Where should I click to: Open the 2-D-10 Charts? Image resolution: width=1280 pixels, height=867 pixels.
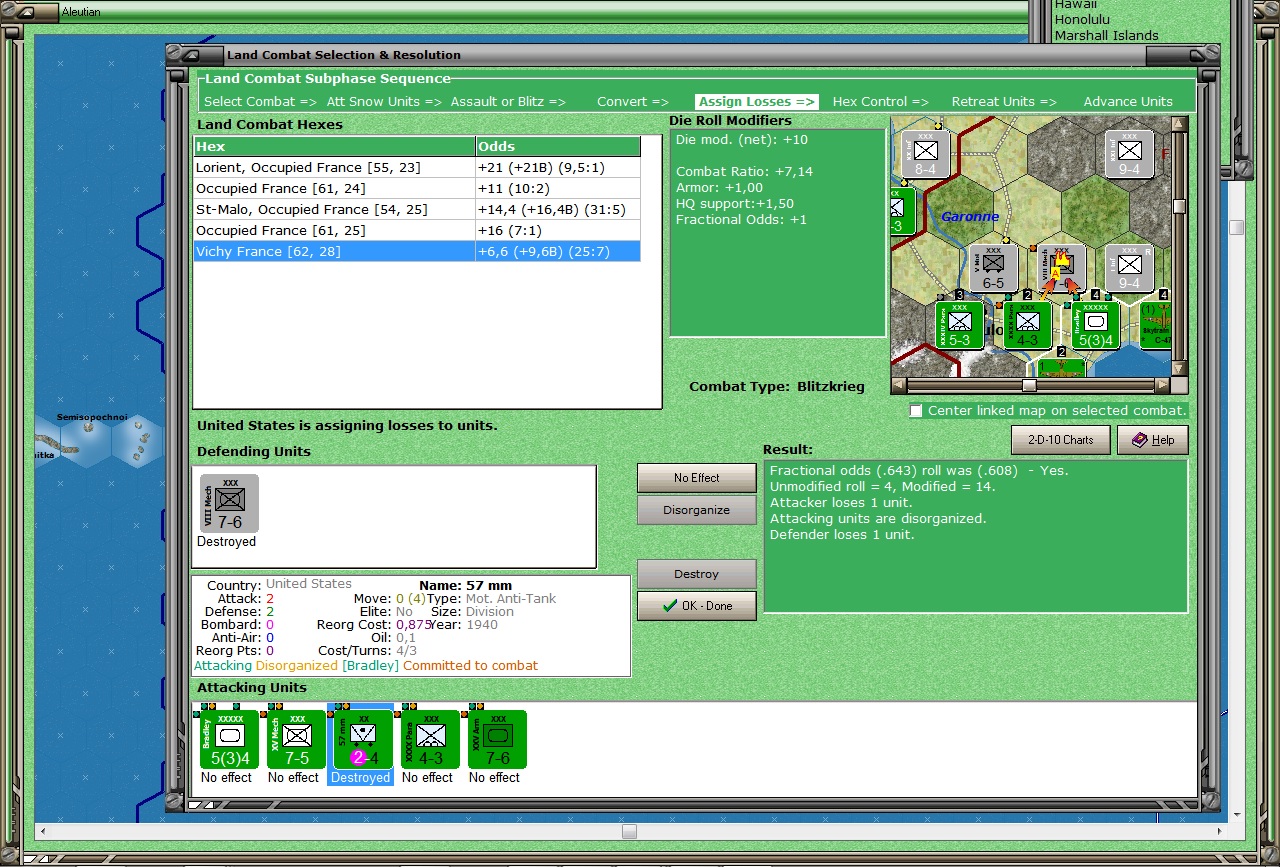tap(1060, 440)
